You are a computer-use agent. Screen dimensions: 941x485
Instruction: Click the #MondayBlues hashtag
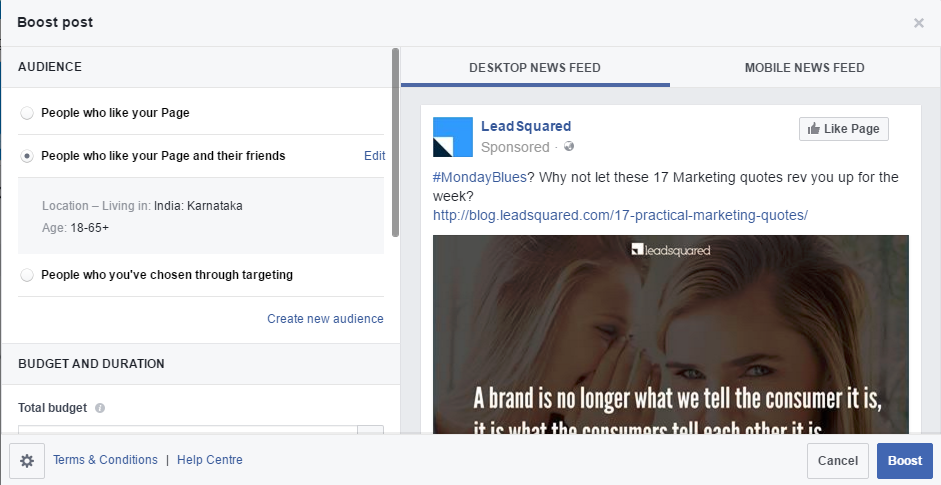[480, 178]
